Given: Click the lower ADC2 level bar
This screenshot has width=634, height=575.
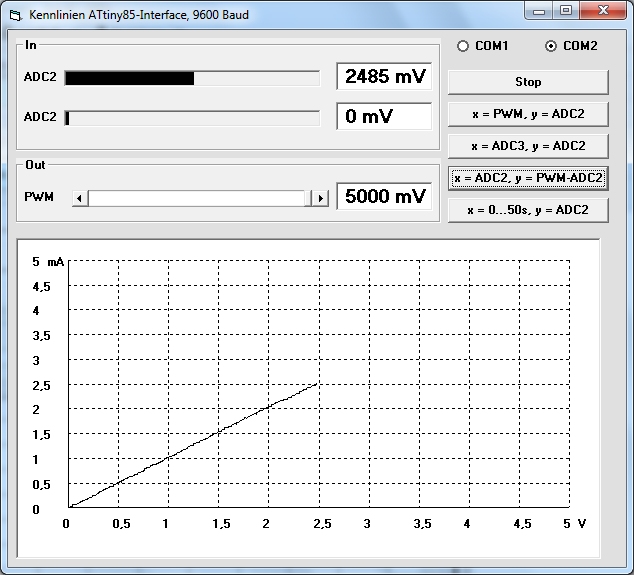Looking at the screenshot, I should click(192, 118).
